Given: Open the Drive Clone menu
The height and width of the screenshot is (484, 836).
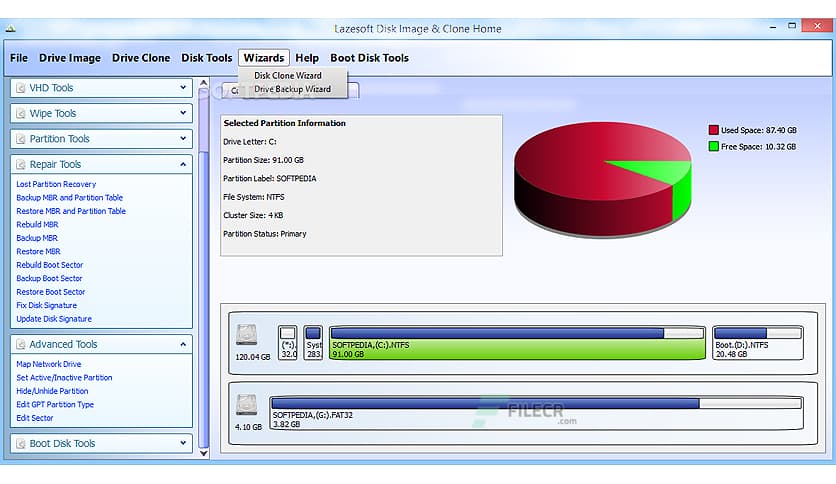Looking at the screenshot, I should (x=141, y=58).
